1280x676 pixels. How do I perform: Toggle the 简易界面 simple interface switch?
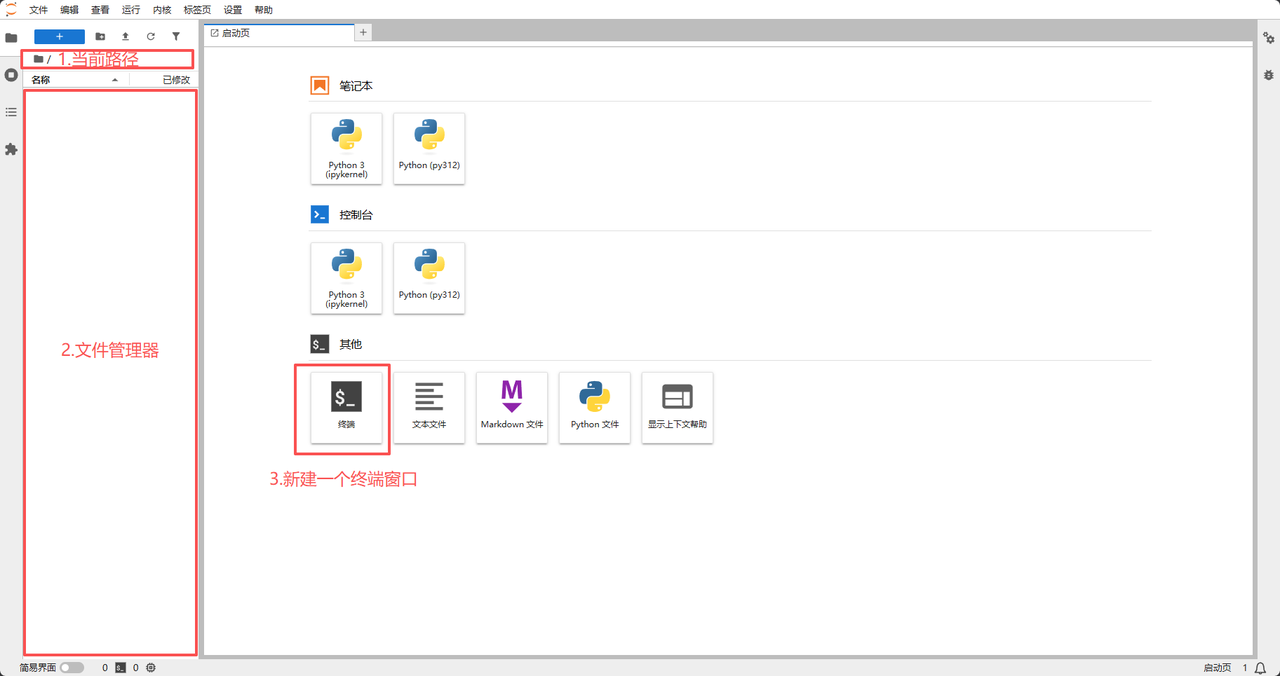pyautogui.click(x=71, y=668)
